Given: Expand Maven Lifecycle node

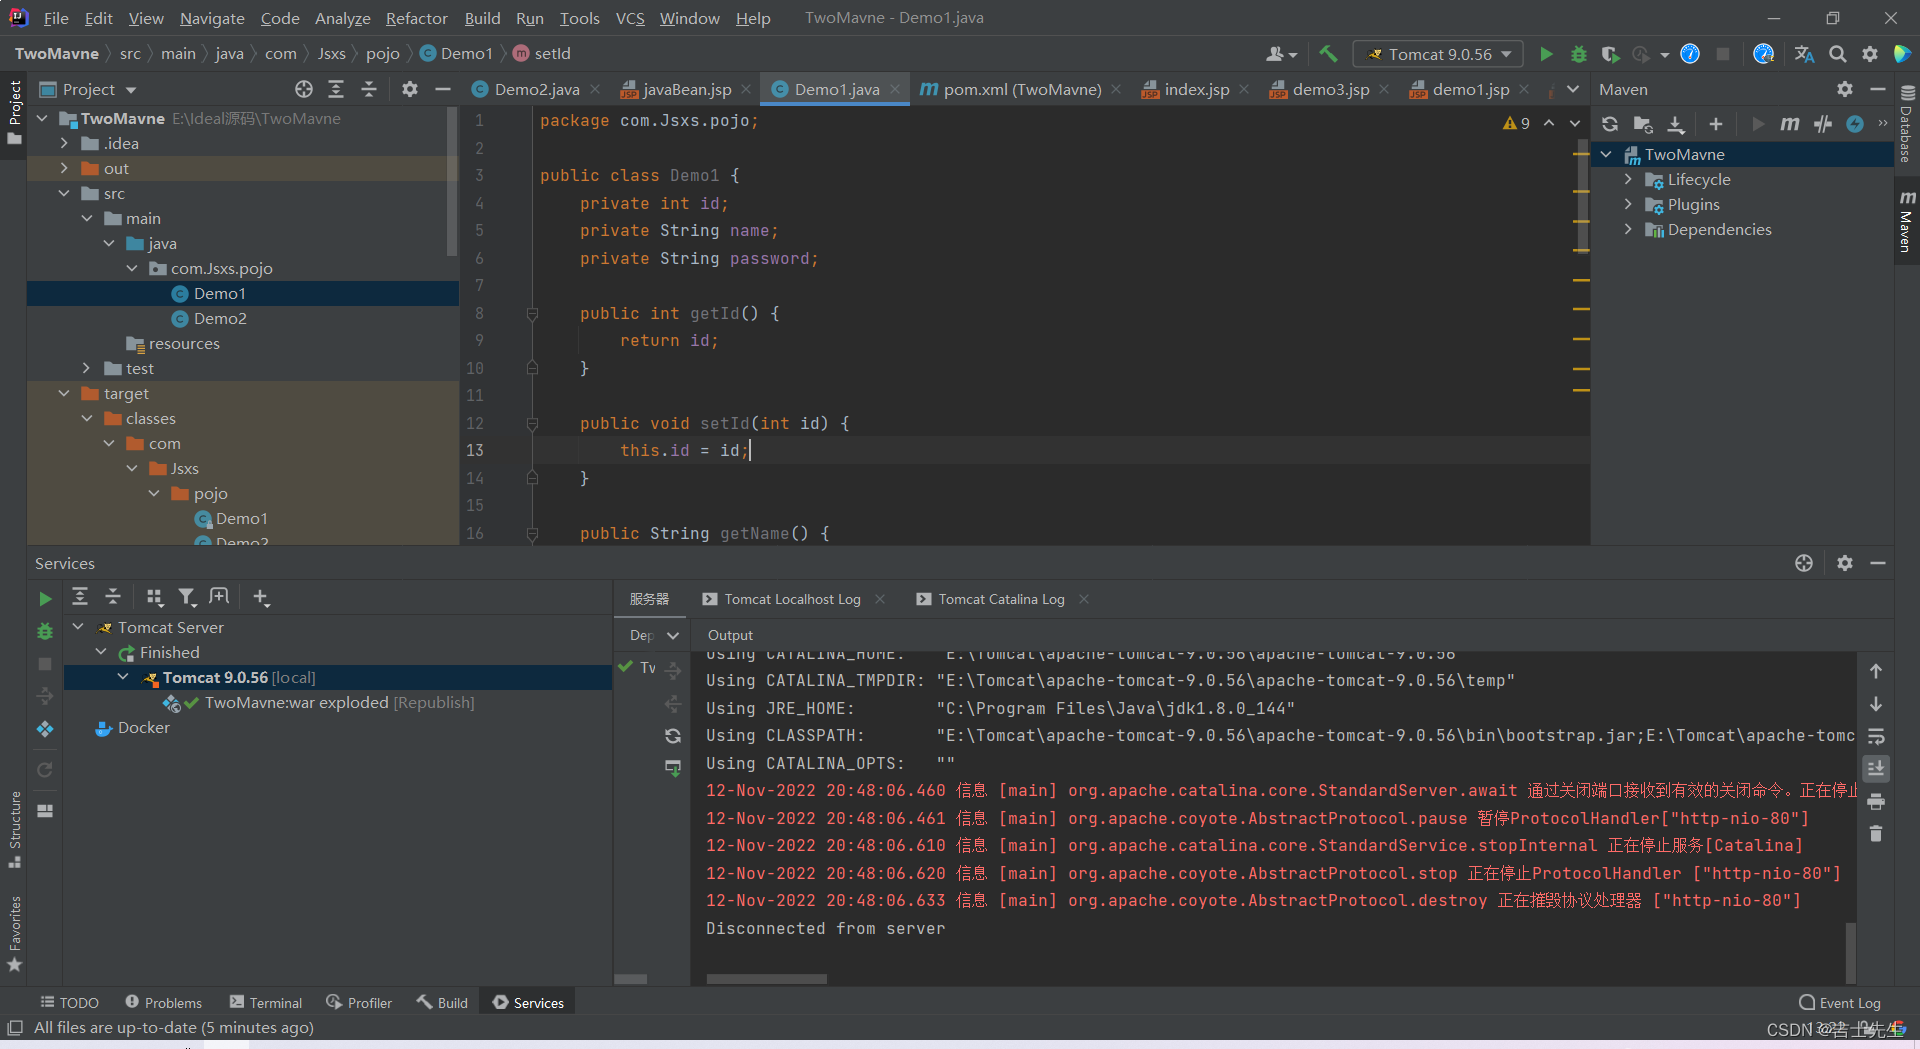Looking at the screenshot, I should [1628, 179].
